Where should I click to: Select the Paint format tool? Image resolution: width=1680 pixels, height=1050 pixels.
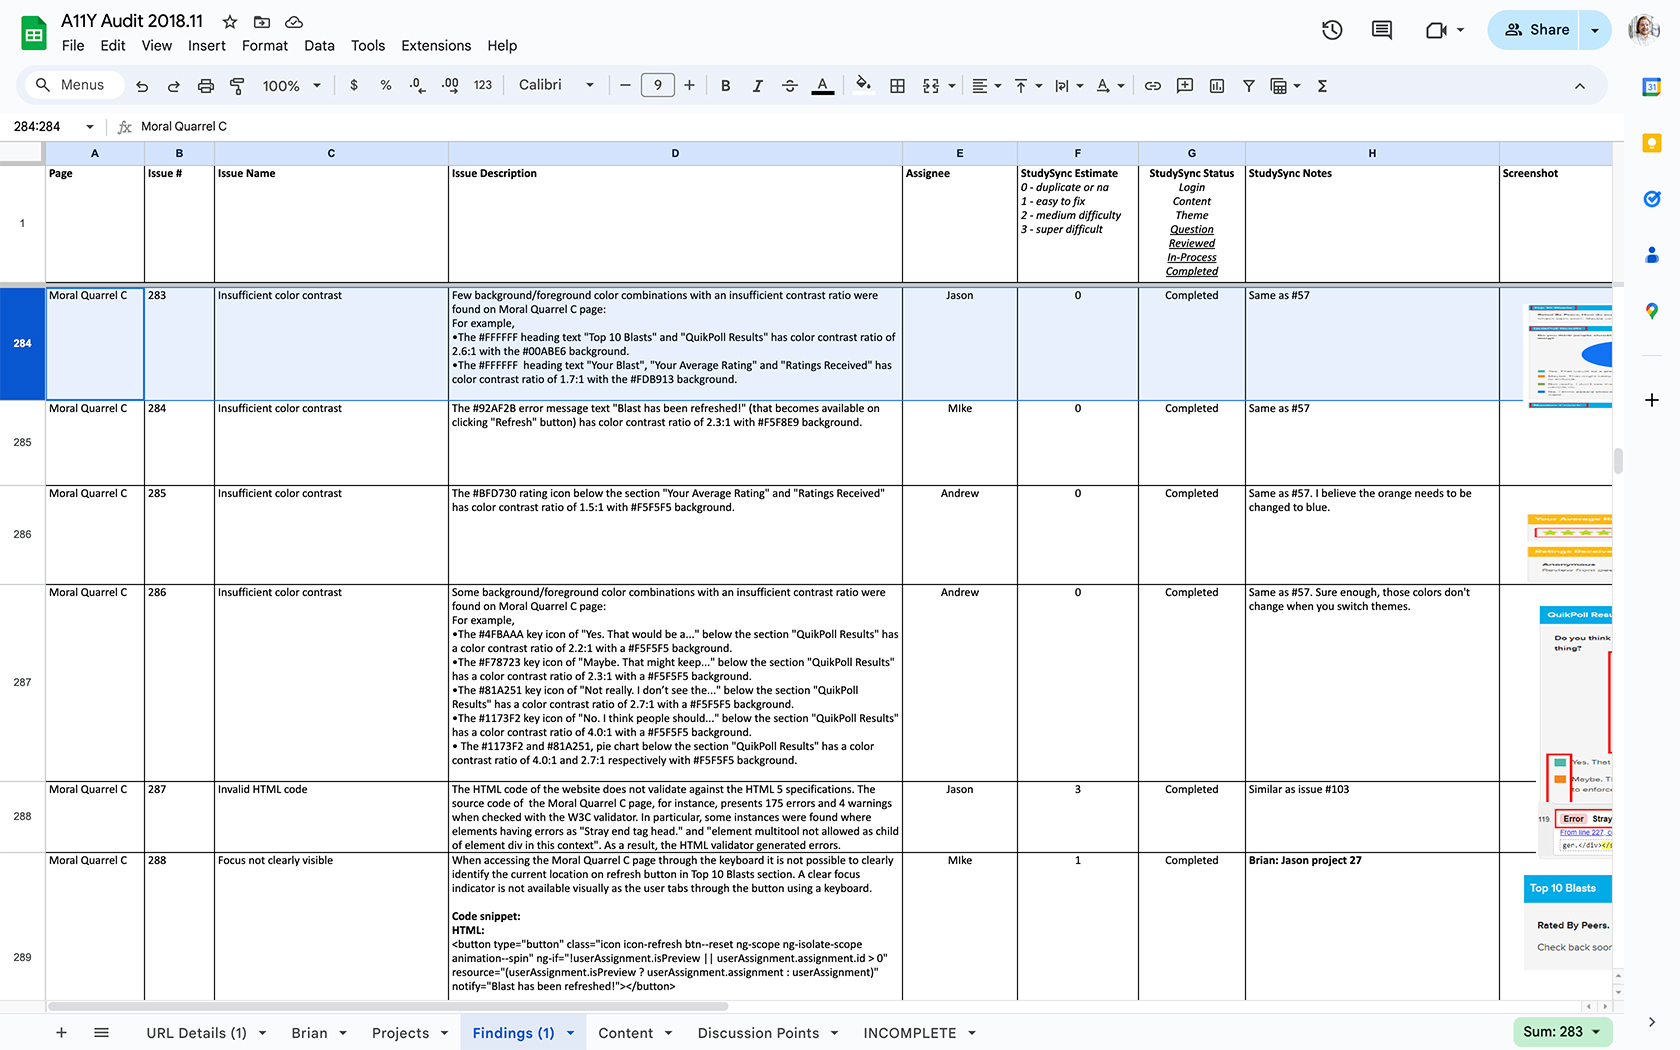pyautogui.click(x=237, y=86)
